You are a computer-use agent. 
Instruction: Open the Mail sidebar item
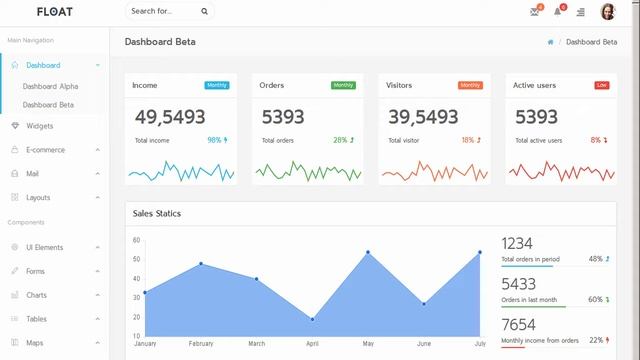pos(32,174)
